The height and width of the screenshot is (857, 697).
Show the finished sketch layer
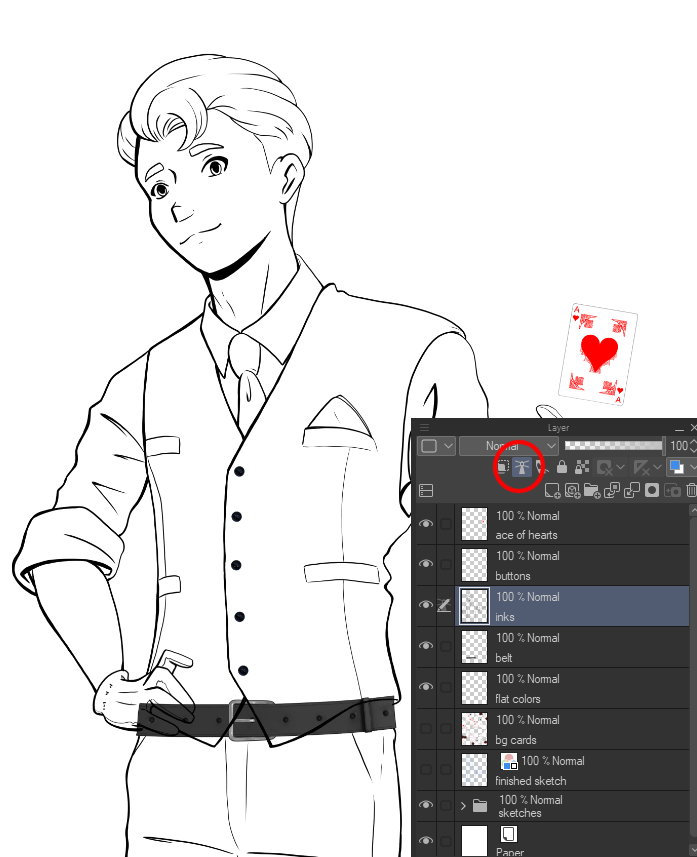coord(426,769)
